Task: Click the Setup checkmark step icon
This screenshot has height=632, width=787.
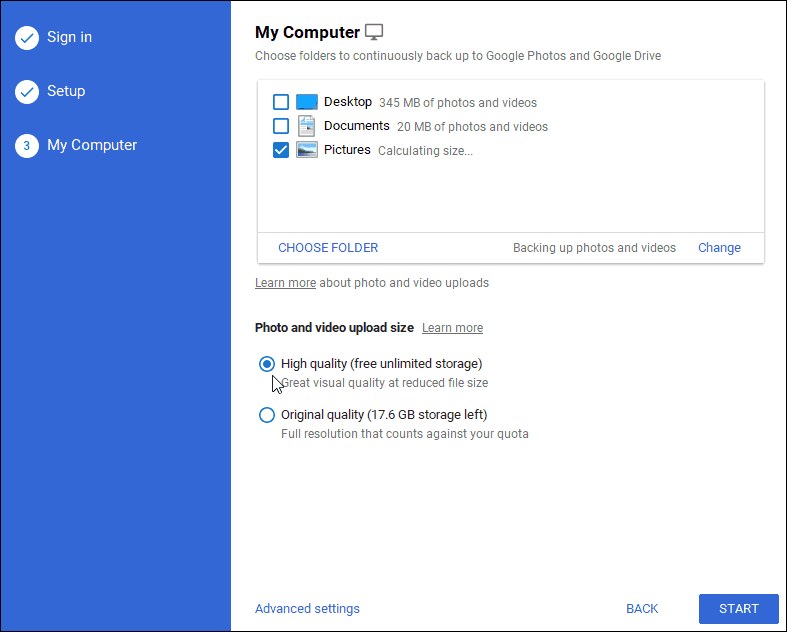Action: click(x=27, y=92)
